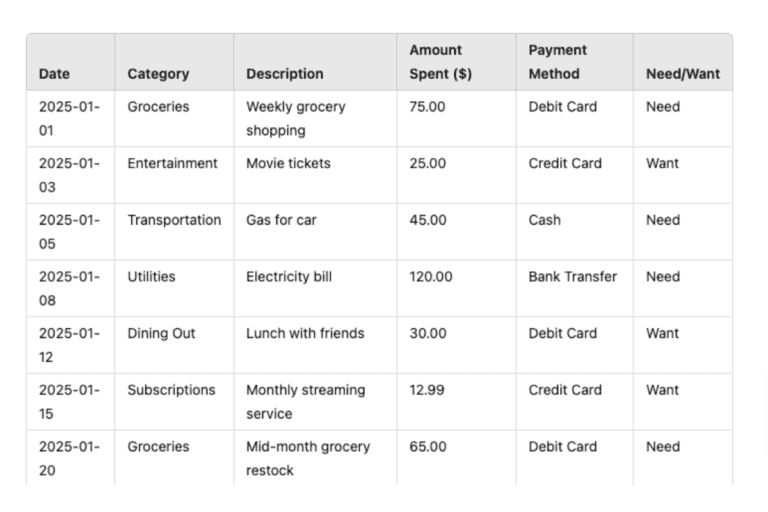The image size is (768, 512).
Task: Click the Dining Out category cell
Action: click(x=161, y=334)
